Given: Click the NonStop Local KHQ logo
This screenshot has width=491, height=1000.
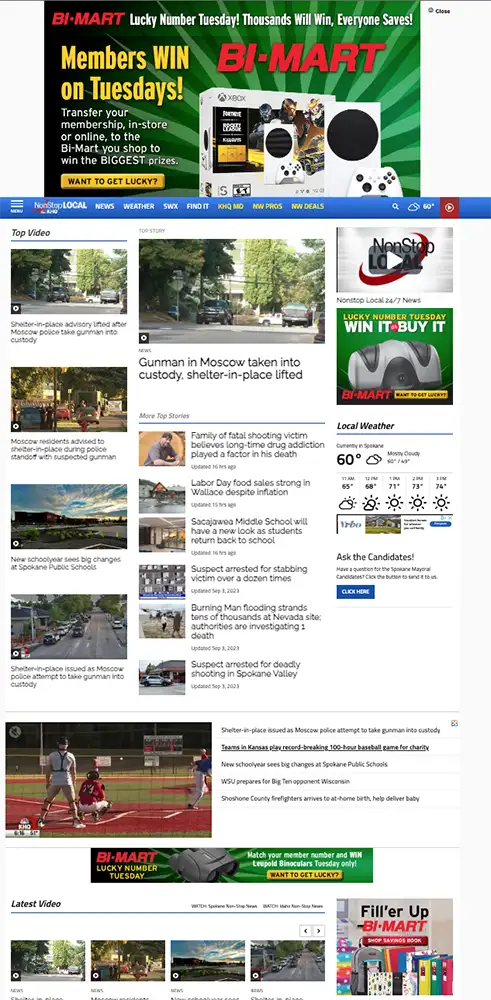Looking at the screenshot, I should [61, 207].
